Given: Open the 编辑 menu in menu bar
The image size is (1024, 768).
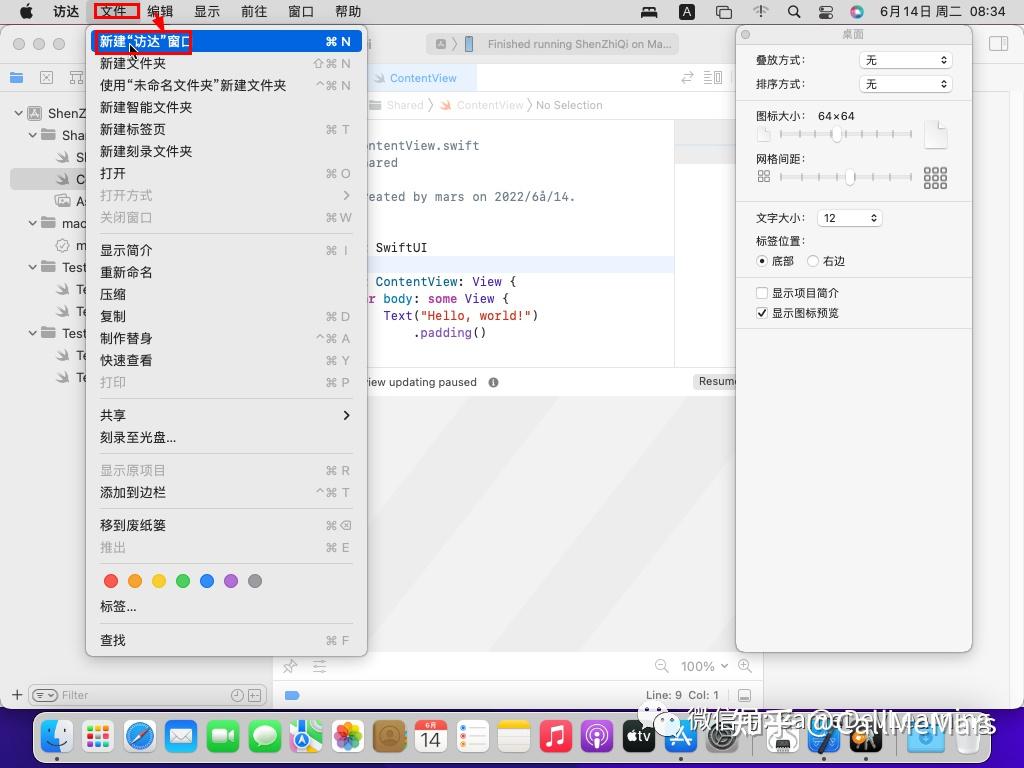Looking at the screenshot, I should [160, 12].
